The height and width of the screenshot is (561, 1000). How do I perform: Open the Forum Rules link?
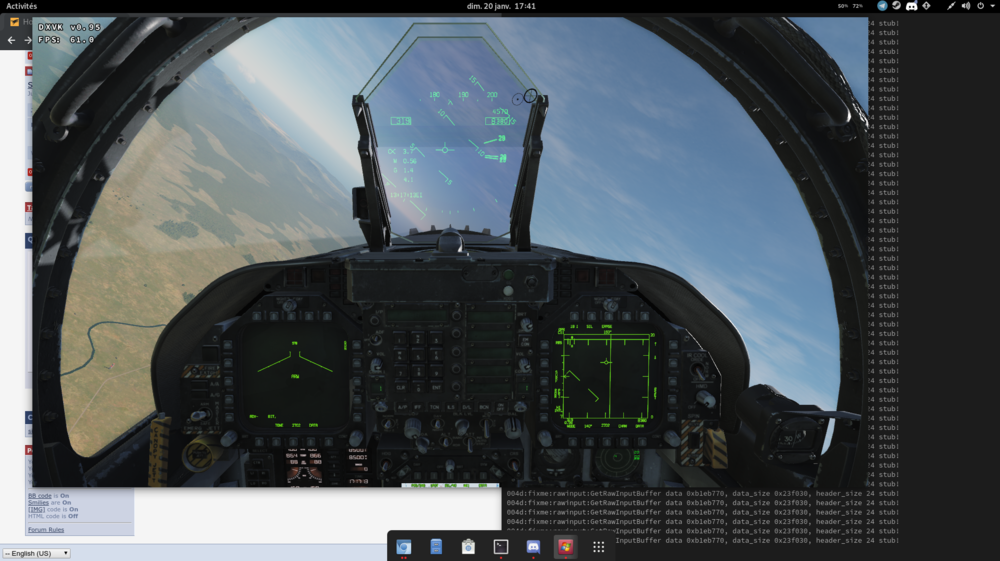click(x=46, y=529)
